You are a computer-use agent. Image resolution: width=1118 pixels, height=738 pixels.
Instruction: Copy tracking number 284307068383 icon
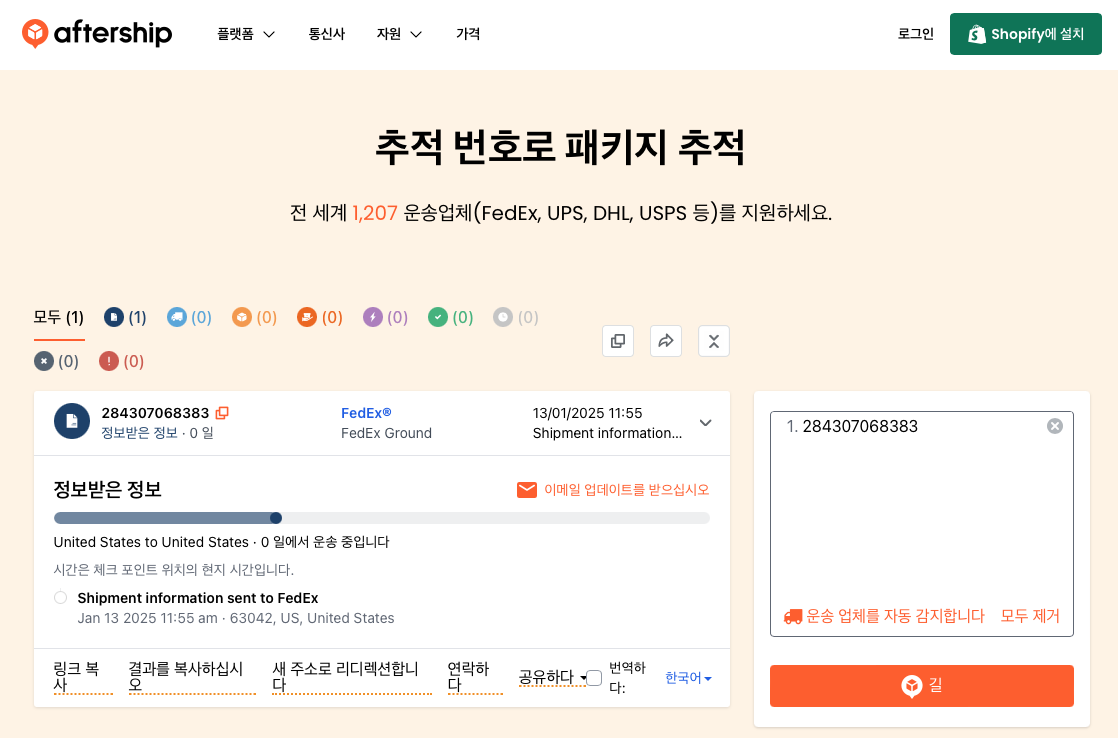tap(222, 413)
